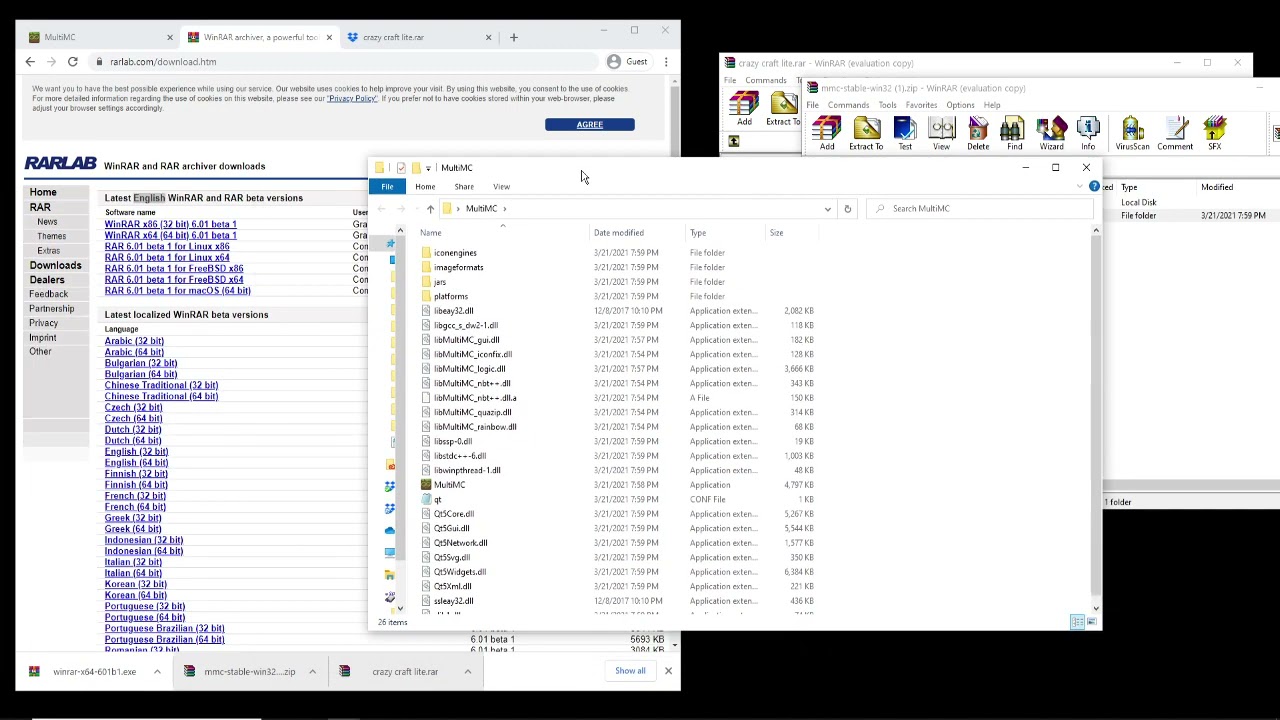Click Add icon in crazy craft lite WinRAR window
Viewport: 1280px width, 720px height.
click(744, 109)
